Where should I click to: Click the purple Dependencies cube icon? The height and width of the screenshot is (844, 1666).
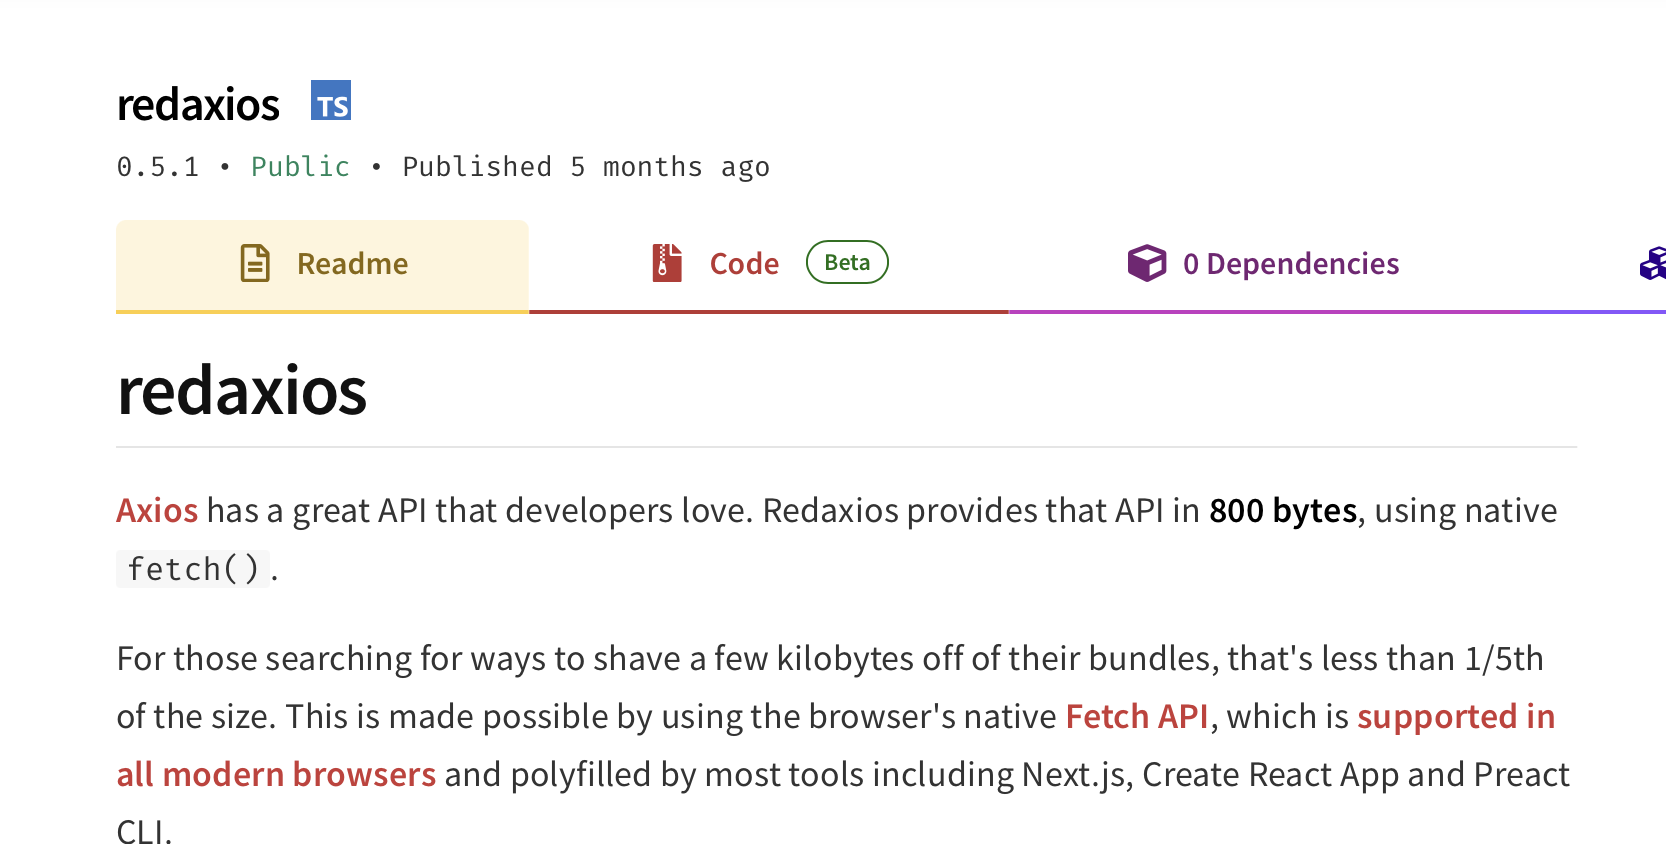[x=1146, y=263]
